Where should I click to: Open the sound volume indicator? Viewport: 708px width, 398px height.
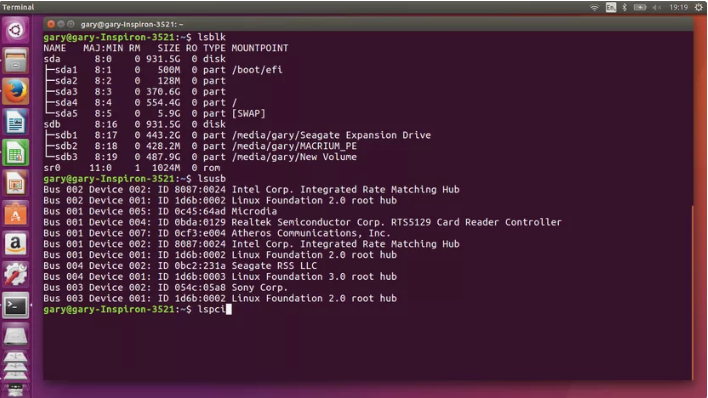point(657,7)
